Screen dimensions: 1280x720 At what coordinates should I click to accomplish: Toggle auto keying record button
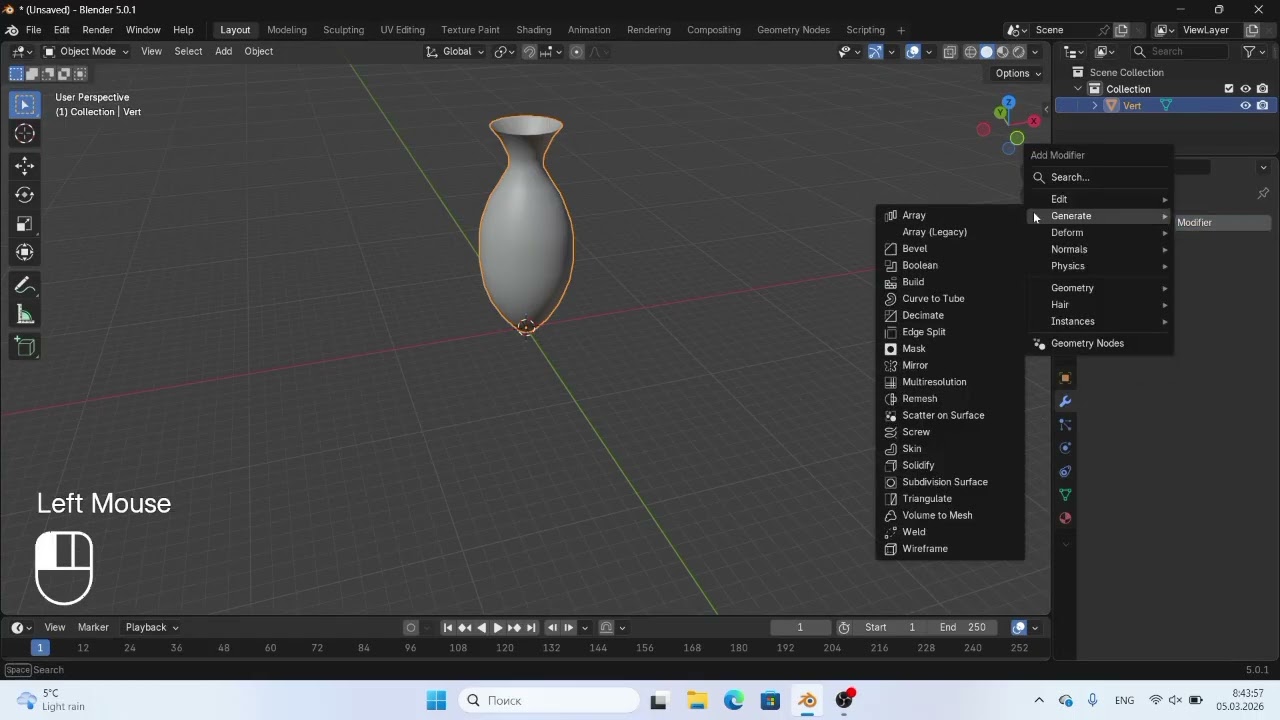411,628
